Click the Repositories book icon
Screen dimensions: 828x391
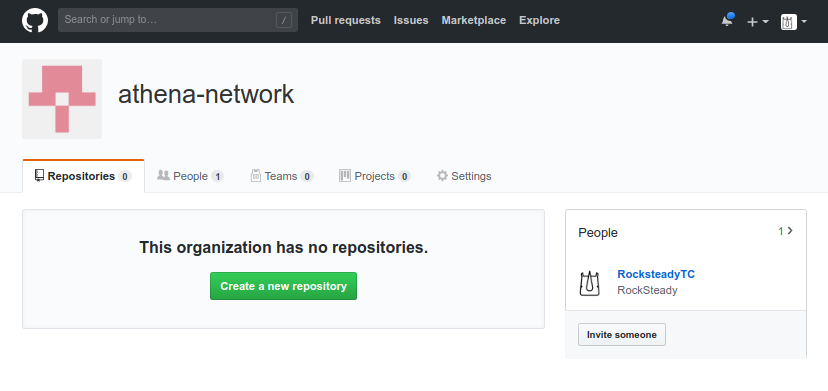(39, 175)
